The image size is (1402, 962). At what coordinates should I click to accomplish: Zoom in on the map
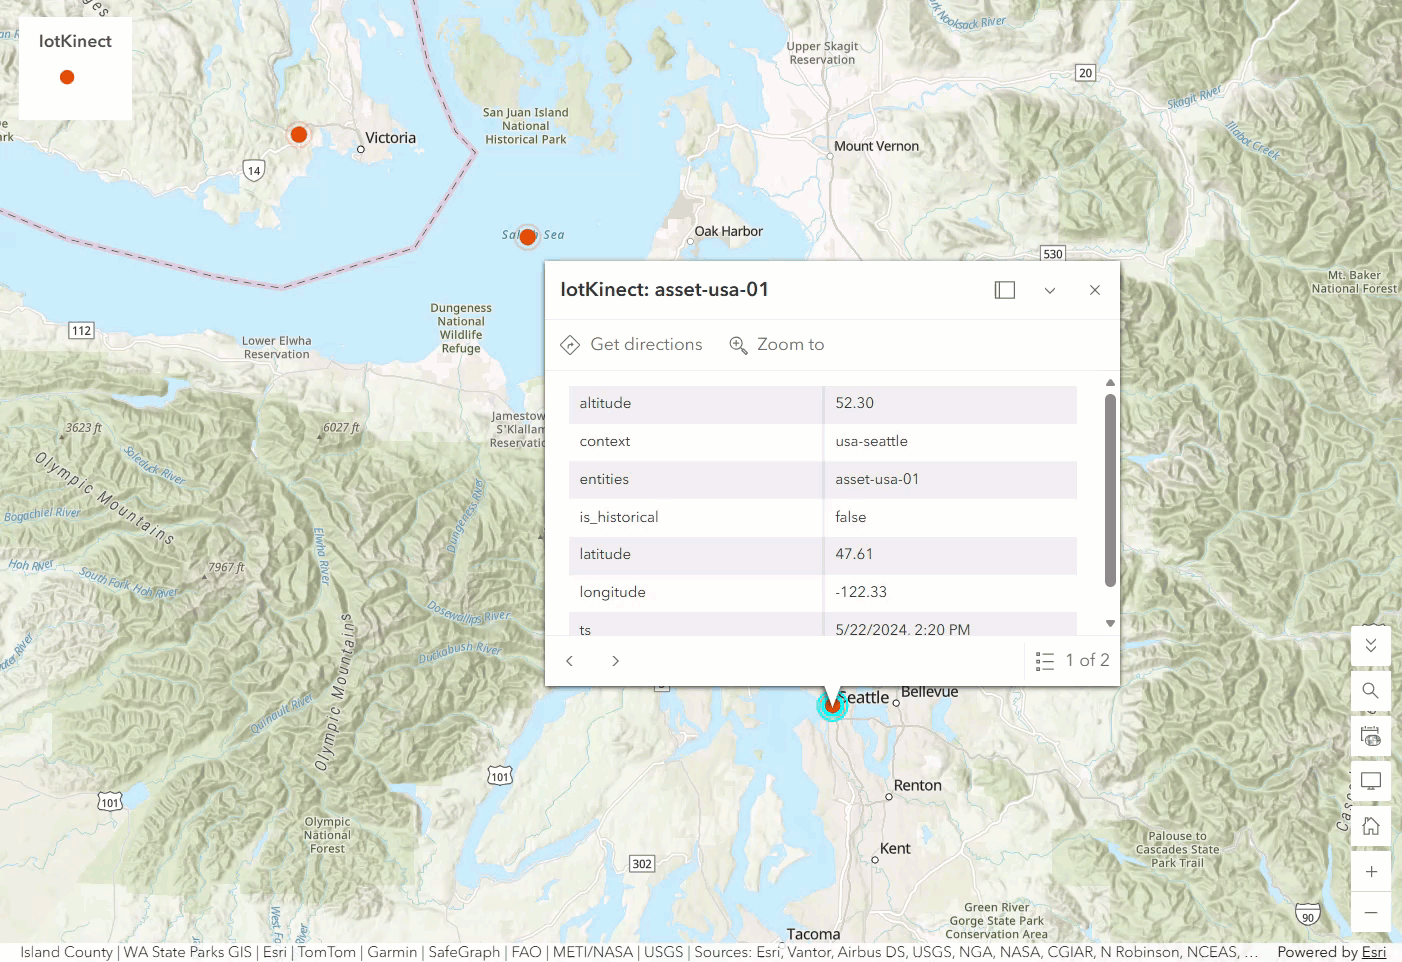coord(1371,872)
